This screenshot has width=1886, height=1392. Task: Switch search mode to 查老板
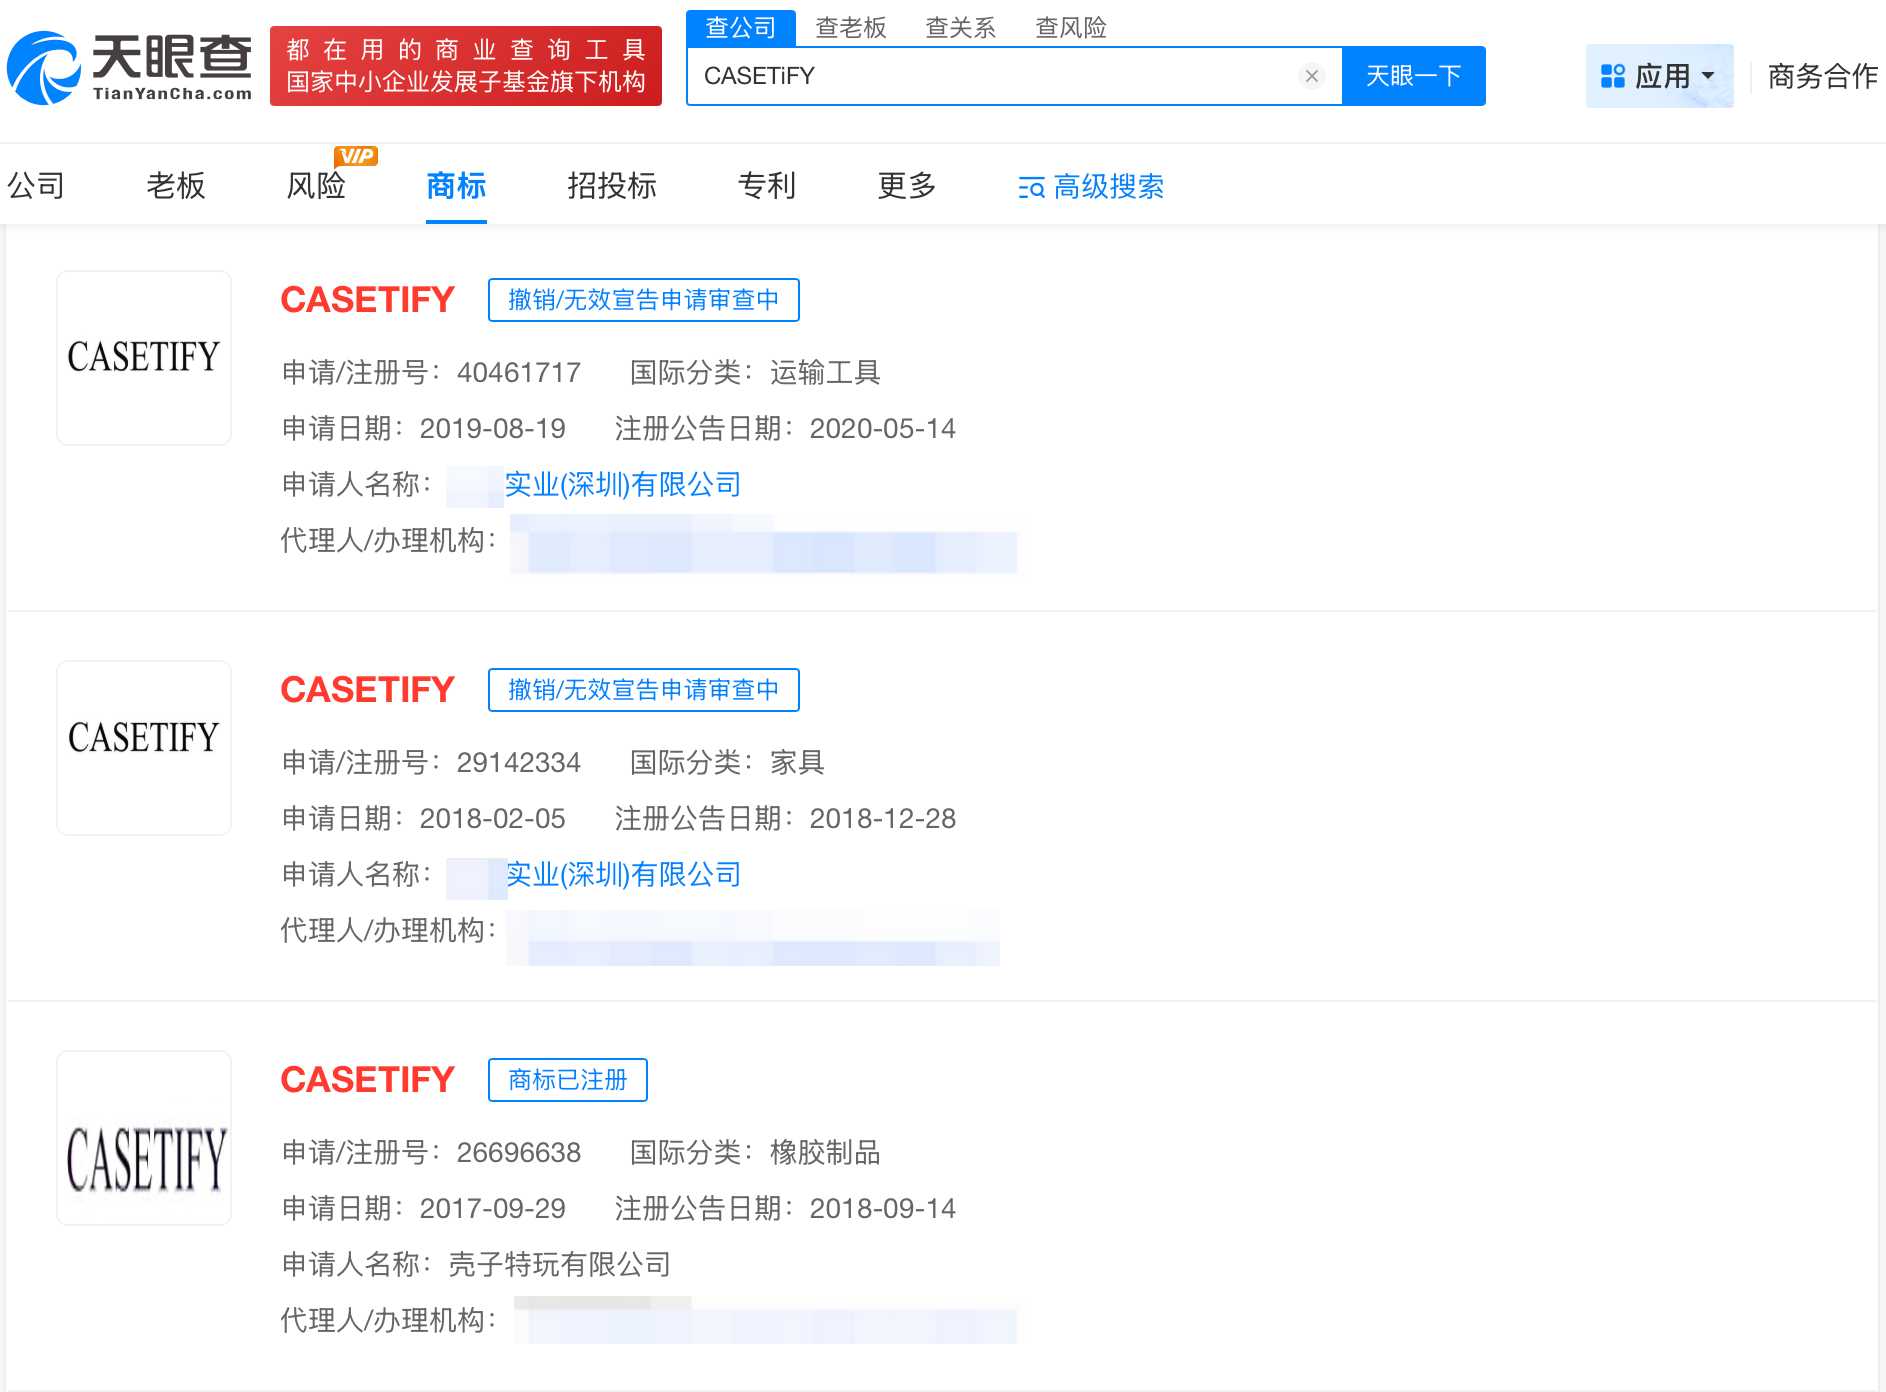click(851, 27)
